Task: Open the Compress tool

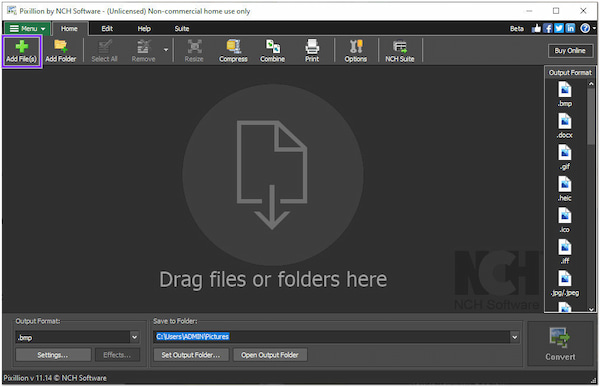Action: click(233, 51)
